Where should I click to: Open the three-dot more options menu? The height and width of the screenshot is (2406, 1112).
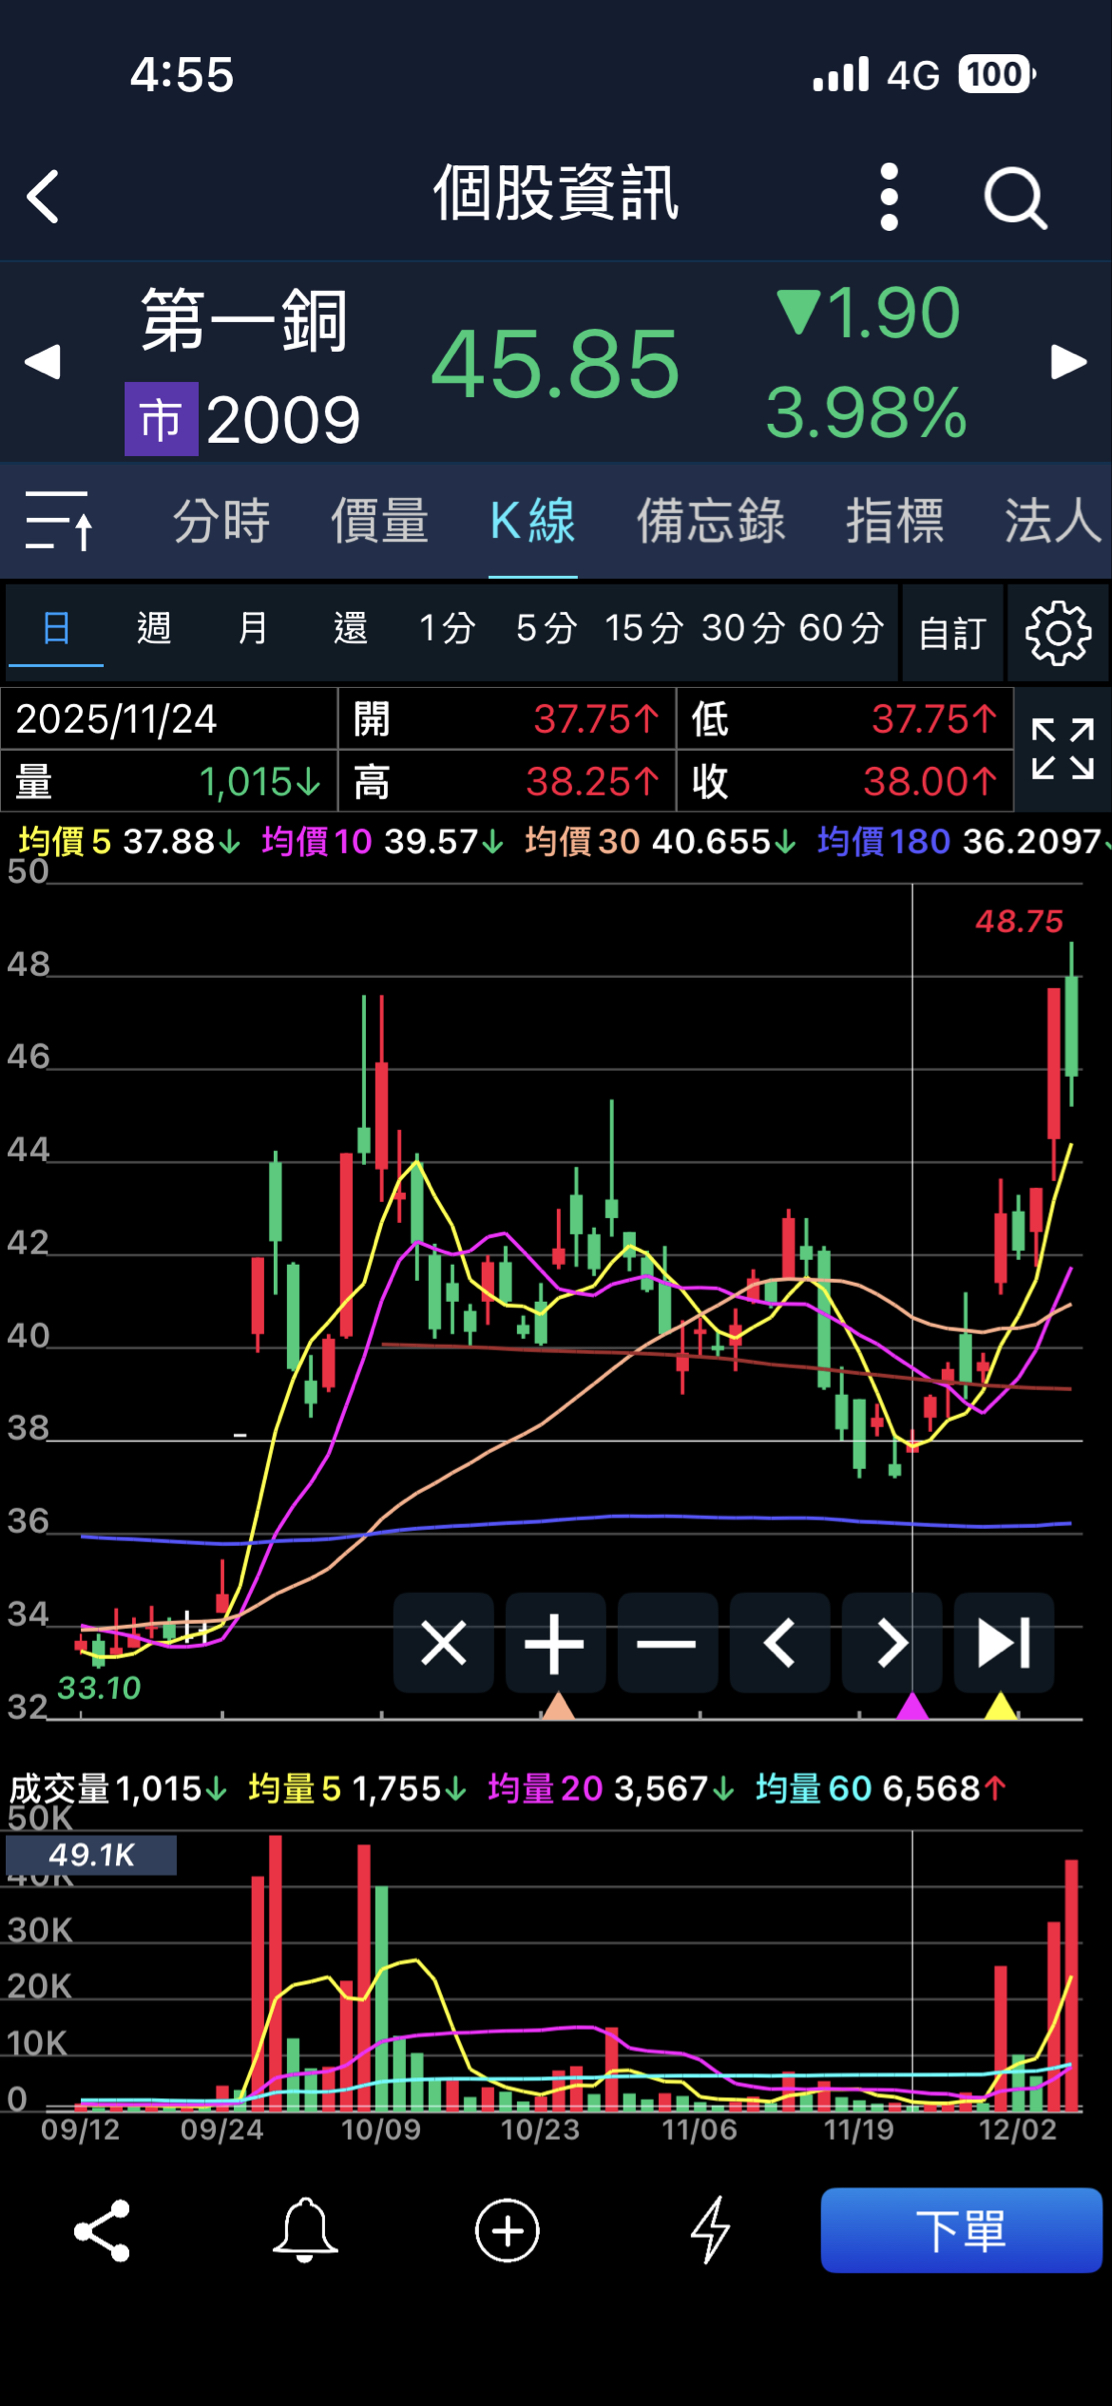[889, 197]
